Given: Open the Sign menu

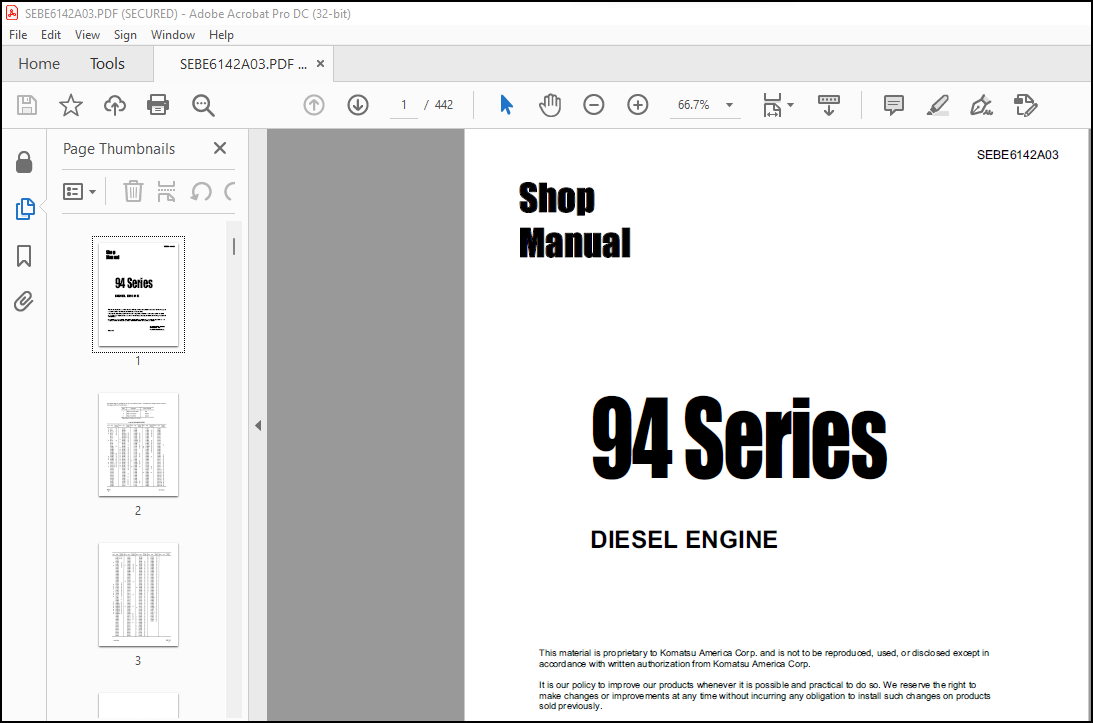Looking at the screenshot, I should click(x=125, y=35).
